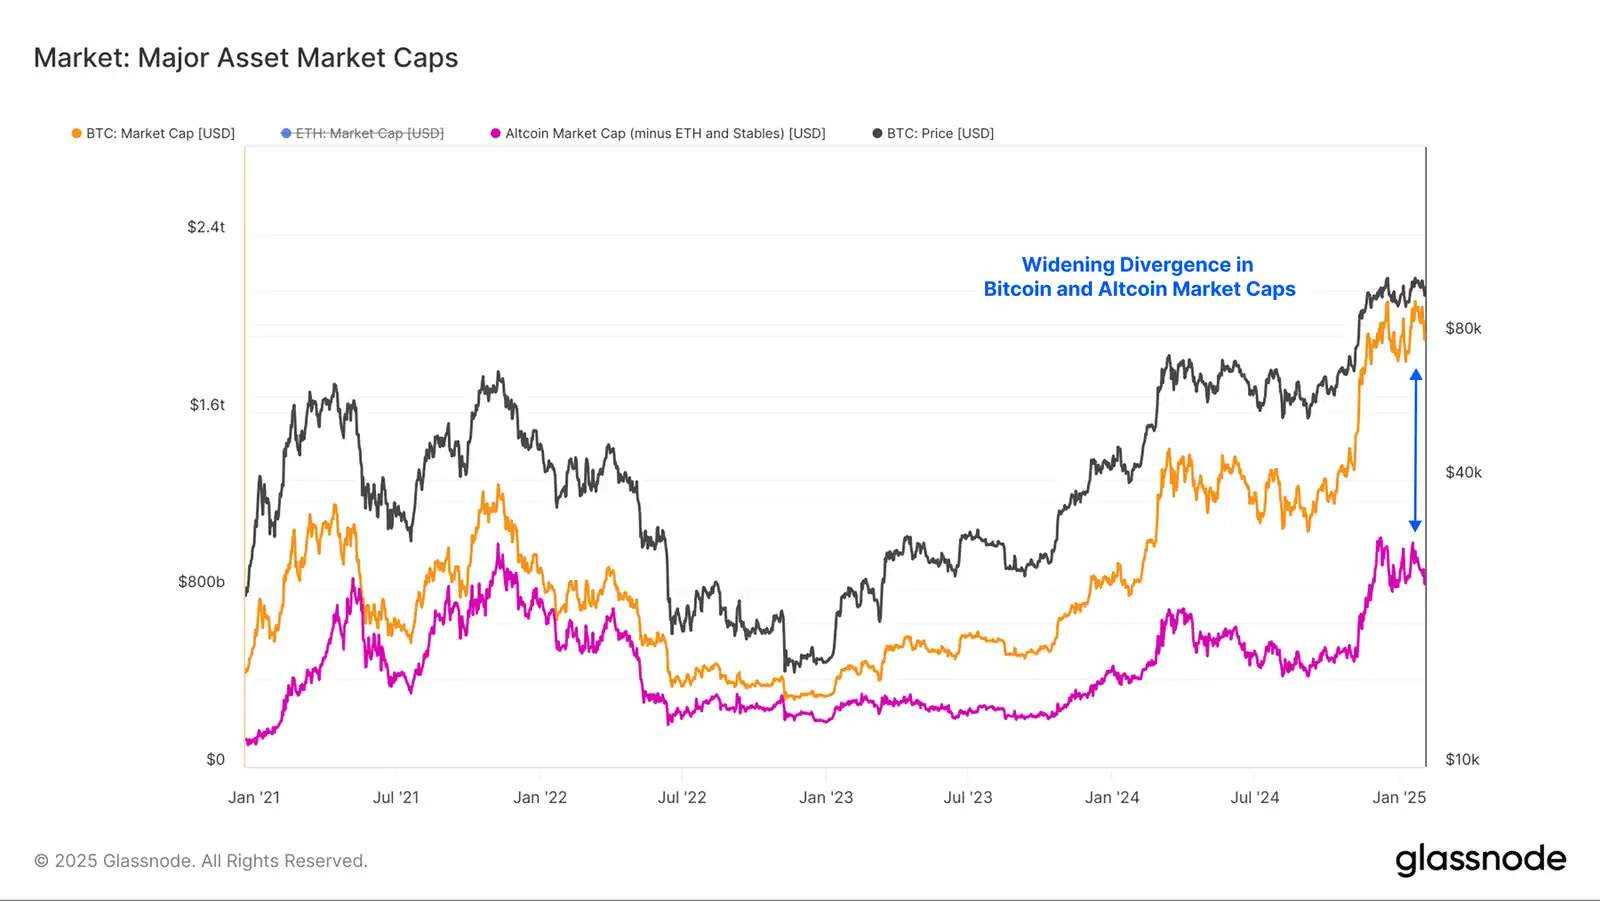This screenshot has width=1600, height=901.
Task: Select the Jan '25 x-axis label
Action: [1399, 797]
